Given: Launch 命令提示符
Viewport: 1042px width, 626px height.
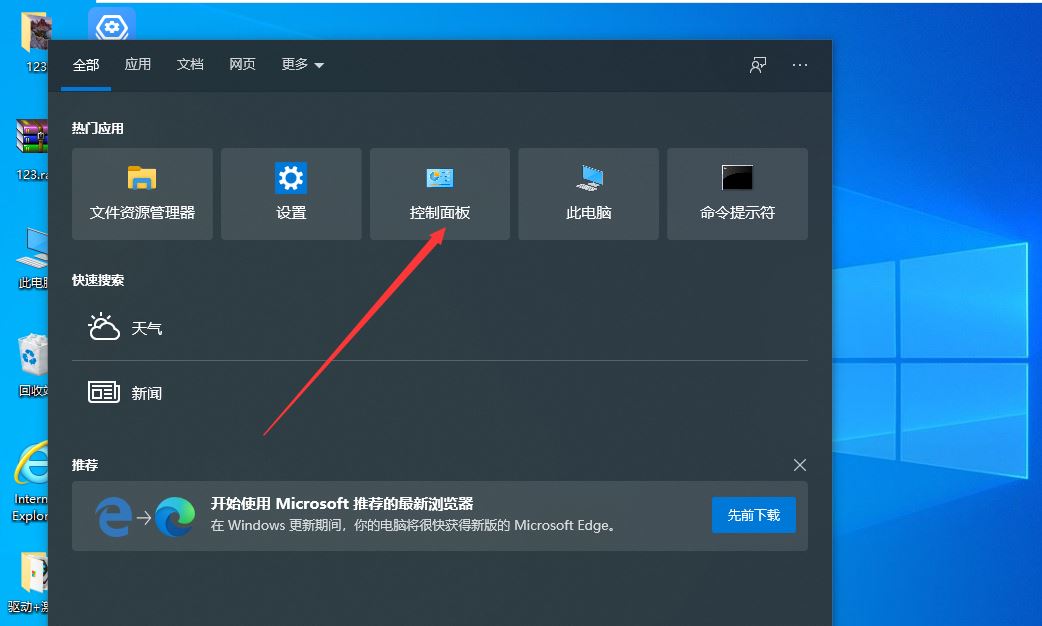Looking at the screenshot, I should (737, 193).
